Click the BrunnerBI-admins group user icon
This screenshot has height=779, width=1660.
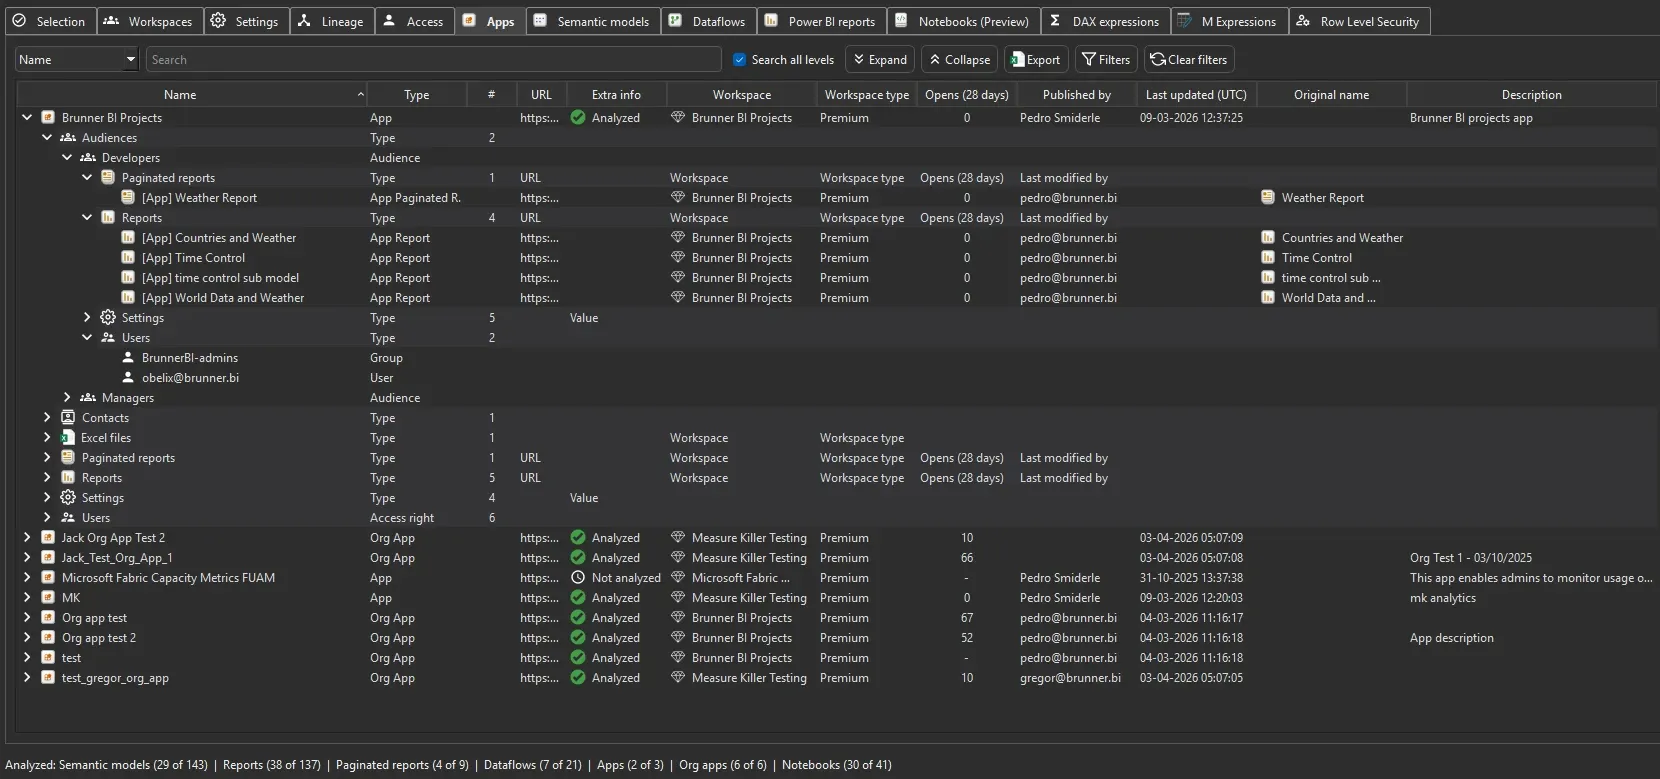click(x=128, y=358)
